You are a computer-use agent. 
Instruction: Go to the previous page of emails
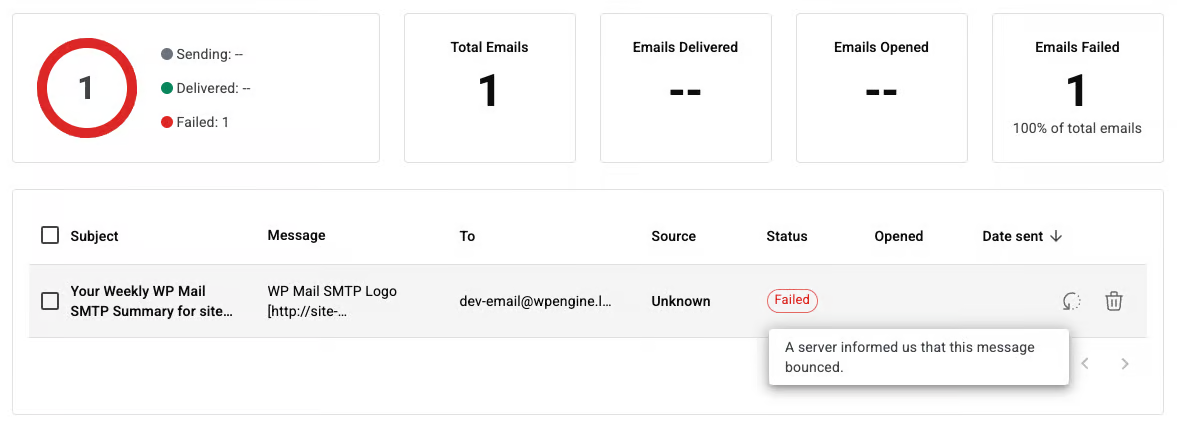[x=1085, y=364]
